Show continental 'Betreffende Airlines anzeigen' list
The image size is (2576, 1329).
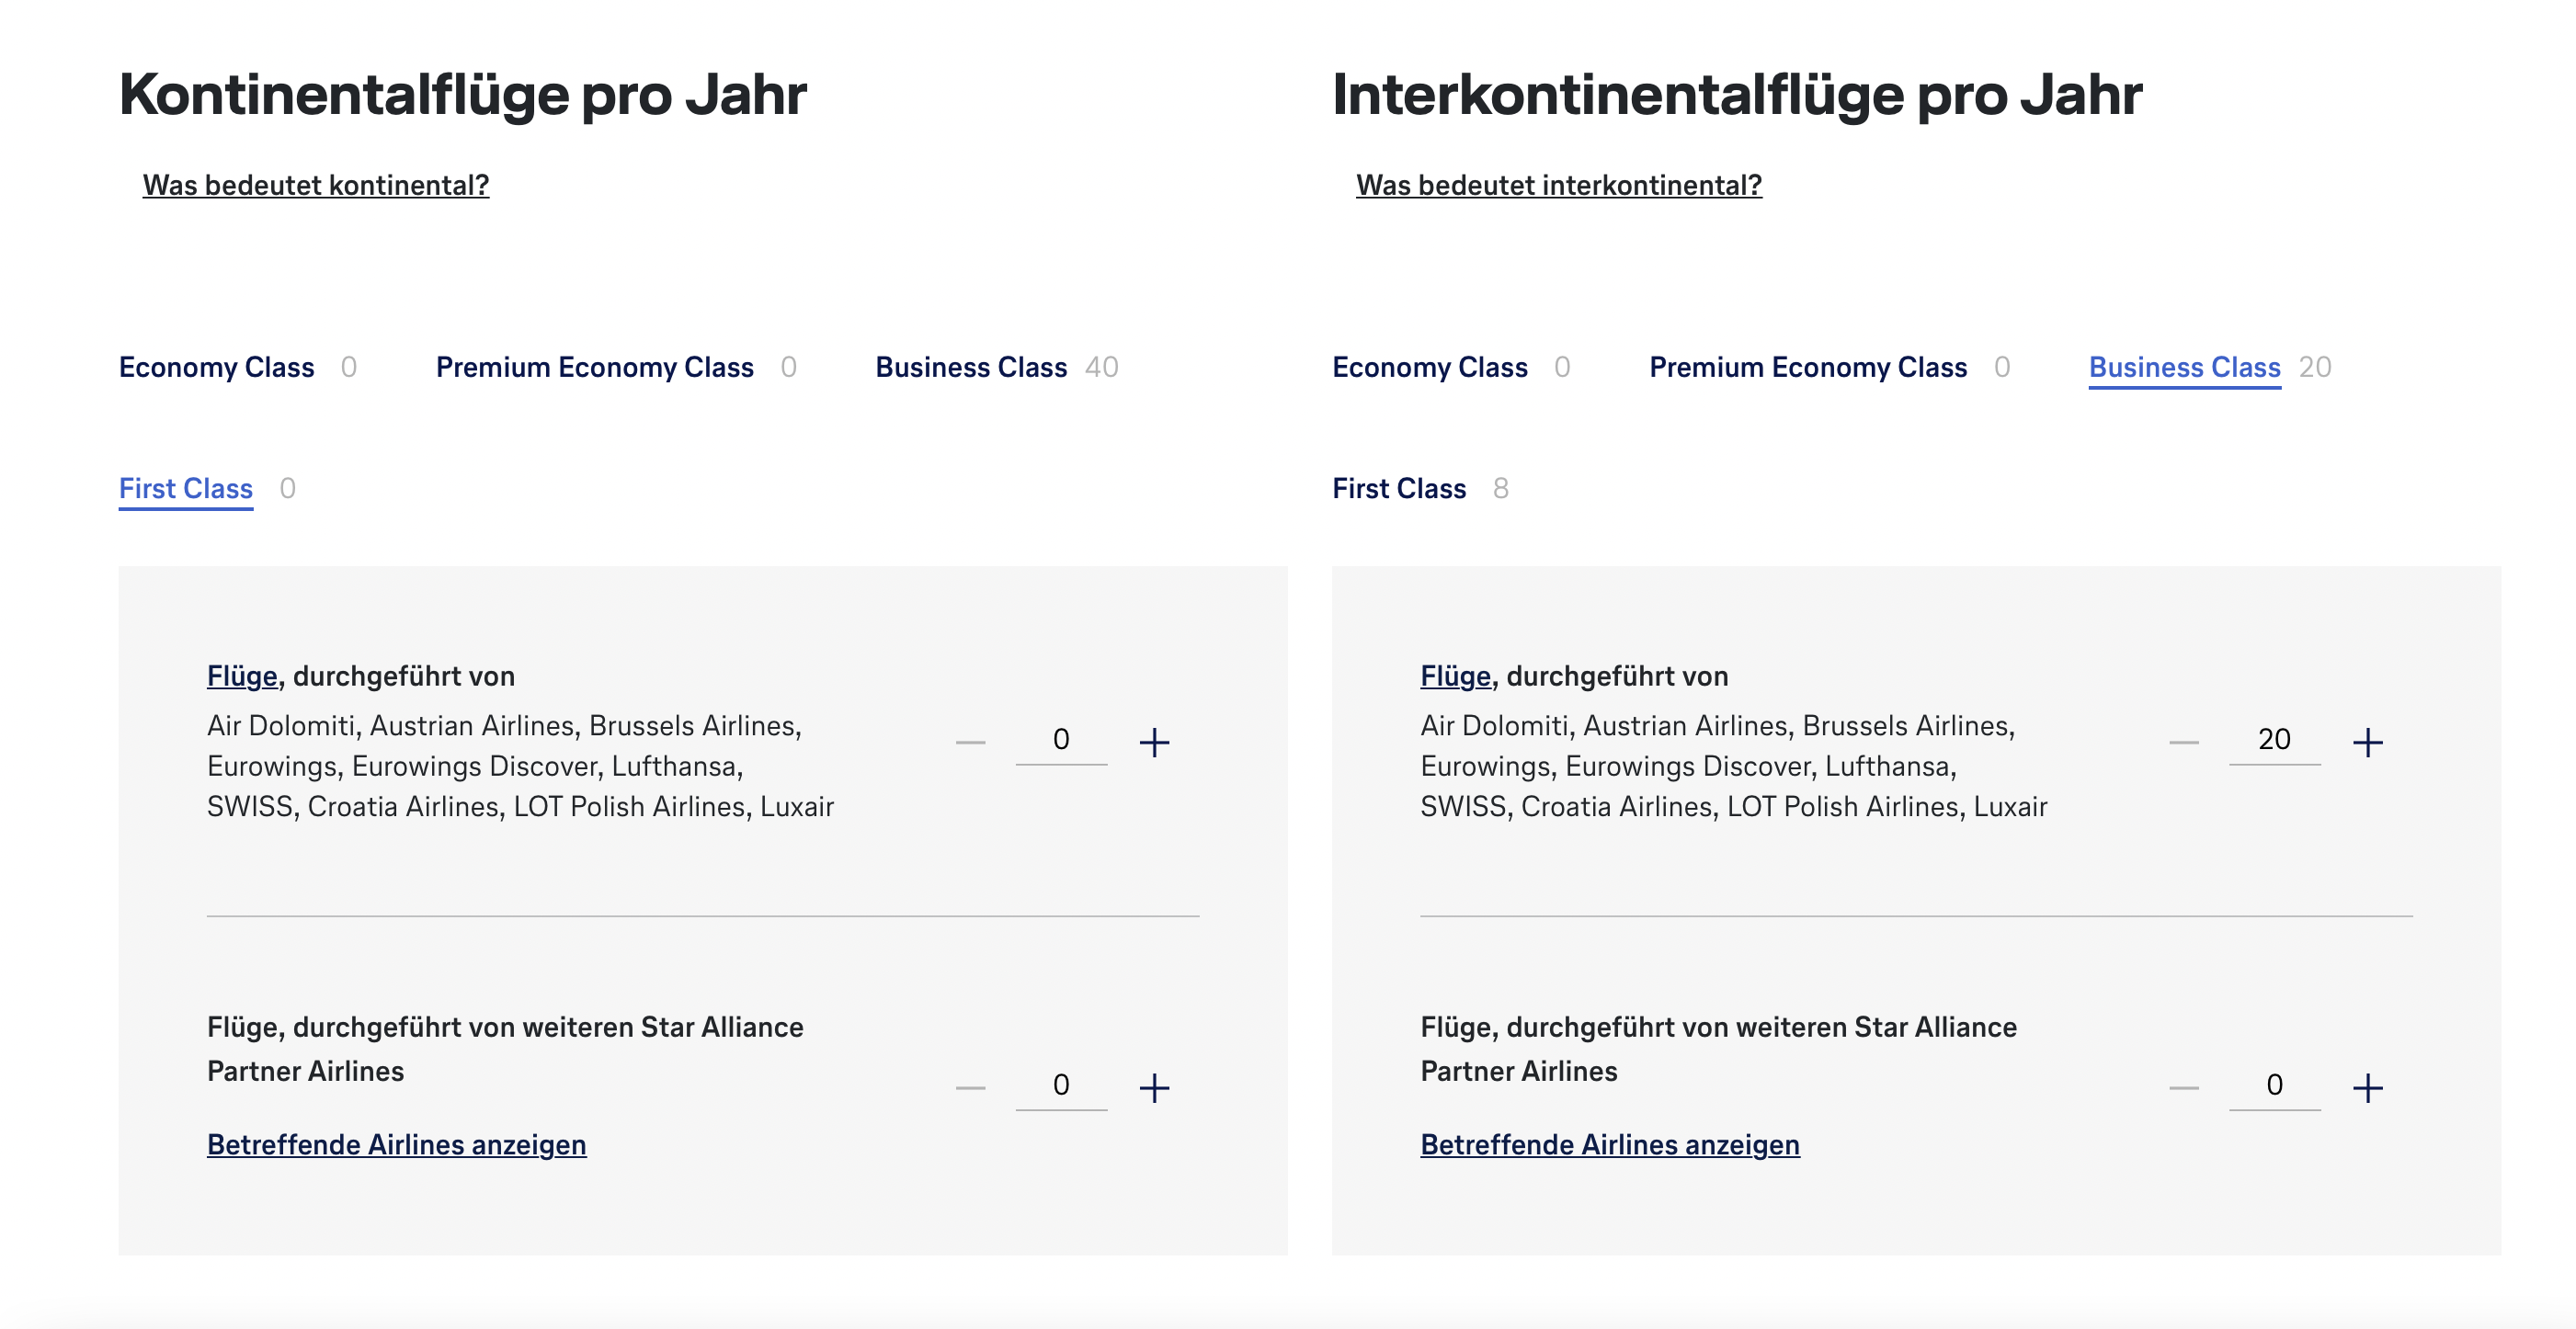pos(396,1144)
